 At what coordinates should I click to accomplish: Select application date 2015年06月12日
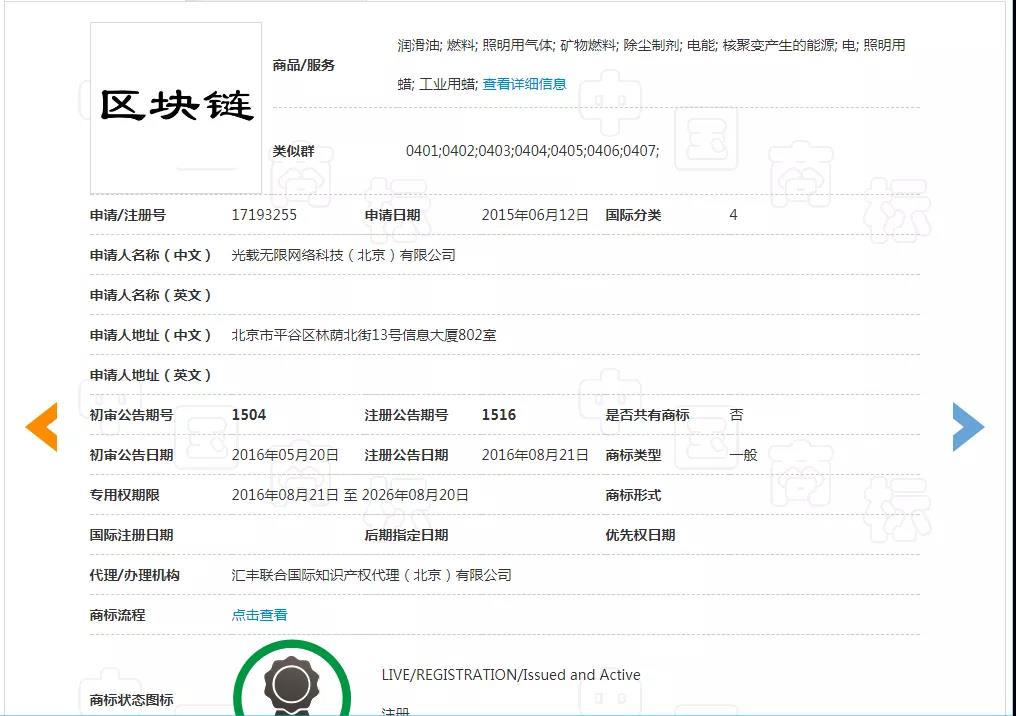pos(535,215)
